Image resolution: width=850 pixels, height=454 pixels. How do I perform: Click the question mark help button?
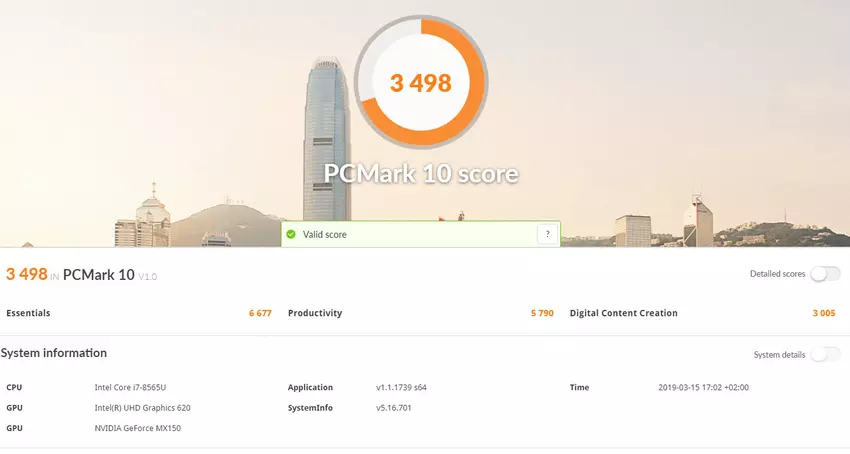point(546,234)
